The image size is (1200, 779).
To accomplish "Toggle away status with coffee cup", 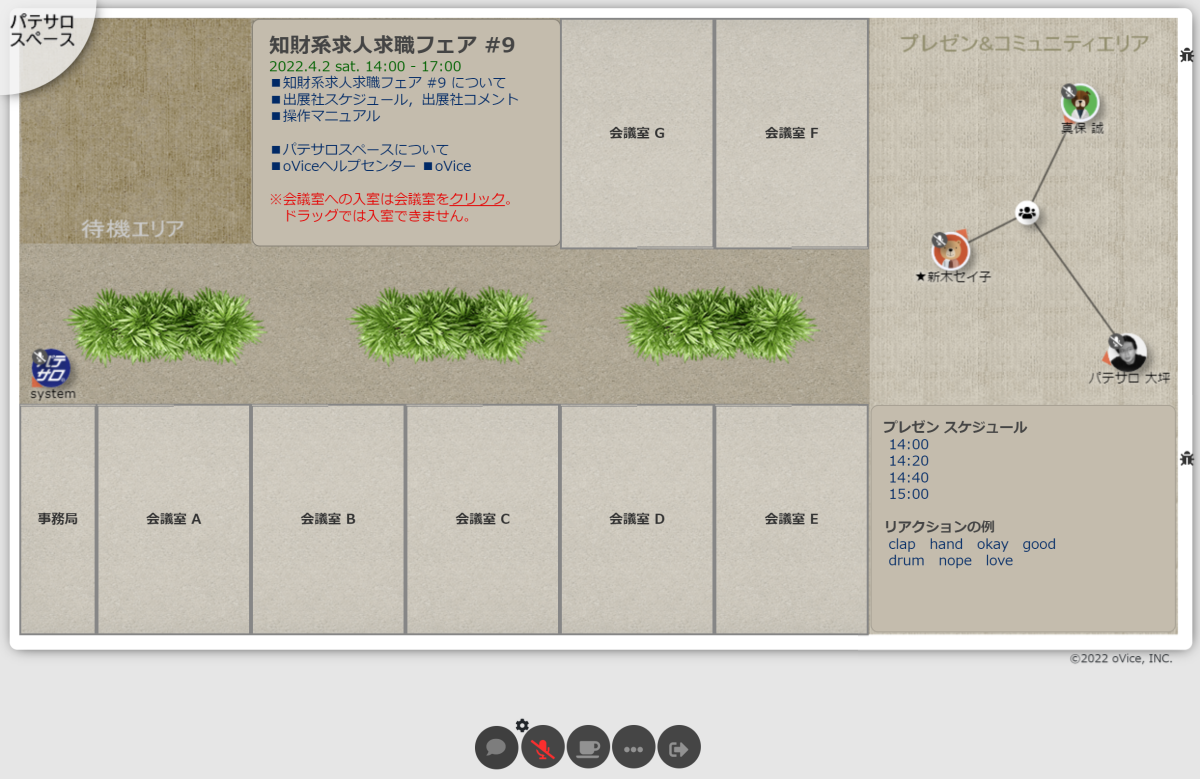I will coord(588,747).
